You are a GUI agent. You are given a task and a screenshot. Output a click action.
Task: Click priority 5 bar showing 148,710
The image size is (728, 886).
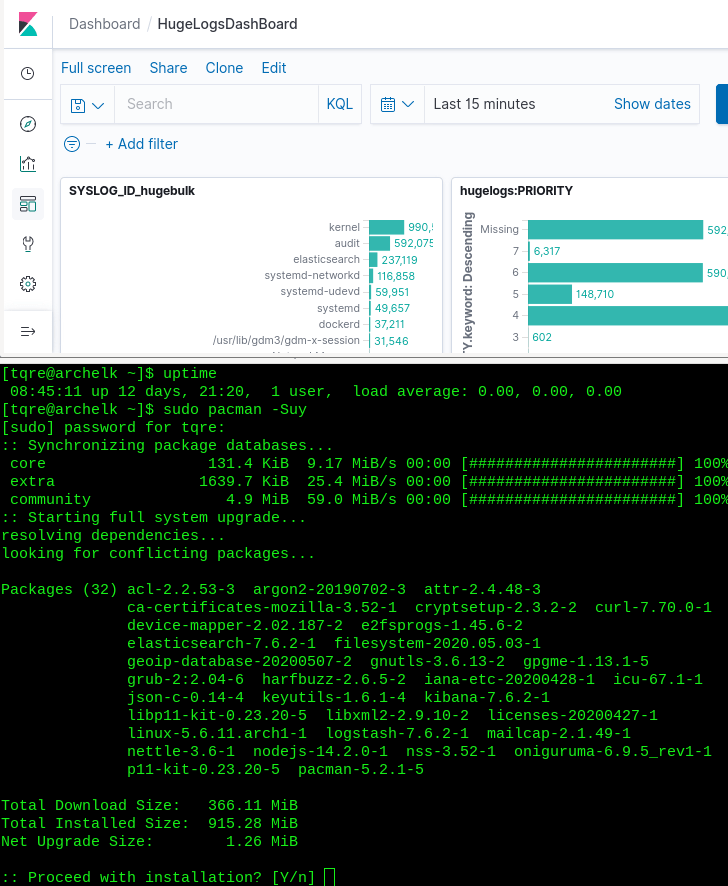tap(550, 294)
